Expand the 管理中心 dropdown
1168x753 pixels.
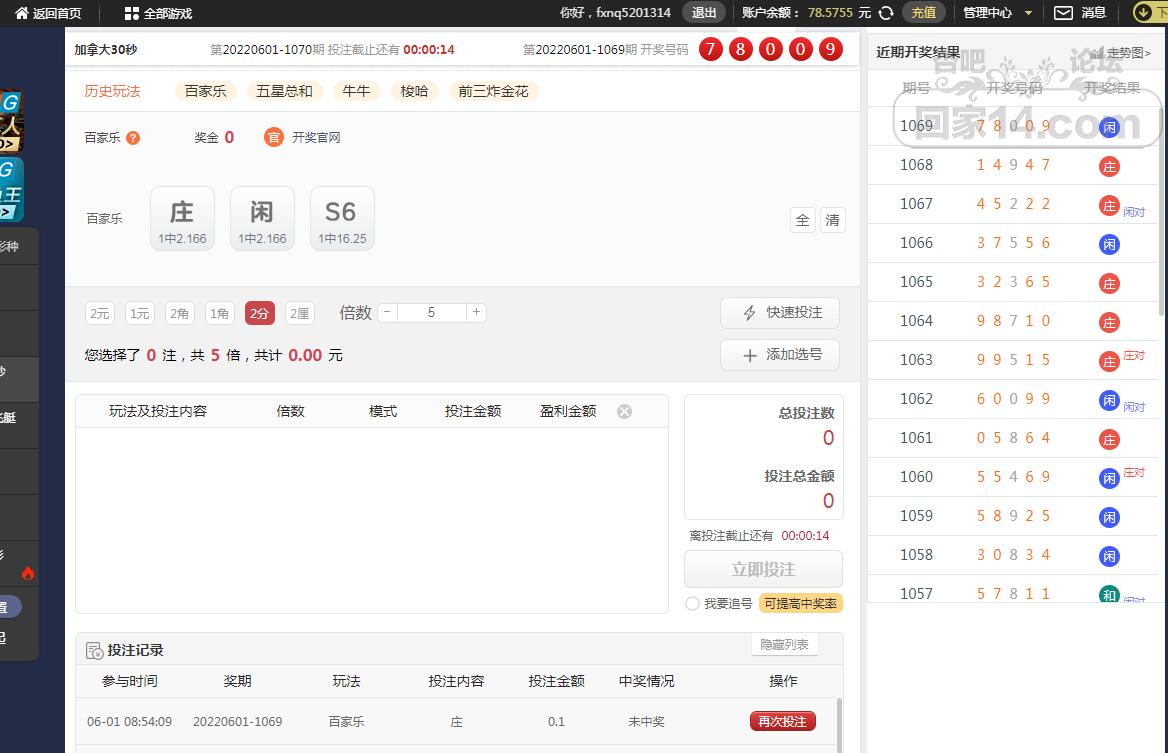click(x=997, y=13)
